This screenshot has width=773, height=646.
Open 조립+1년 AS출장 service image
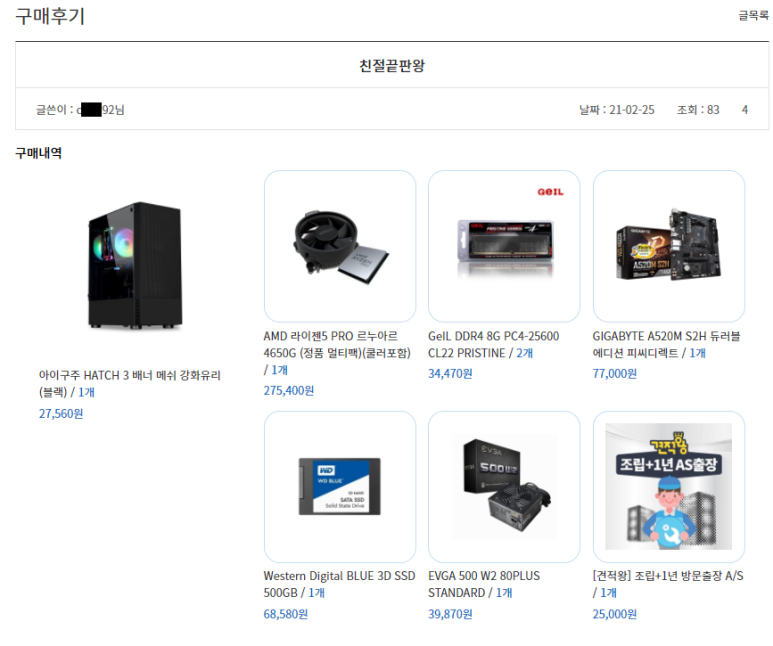(668, 487)
